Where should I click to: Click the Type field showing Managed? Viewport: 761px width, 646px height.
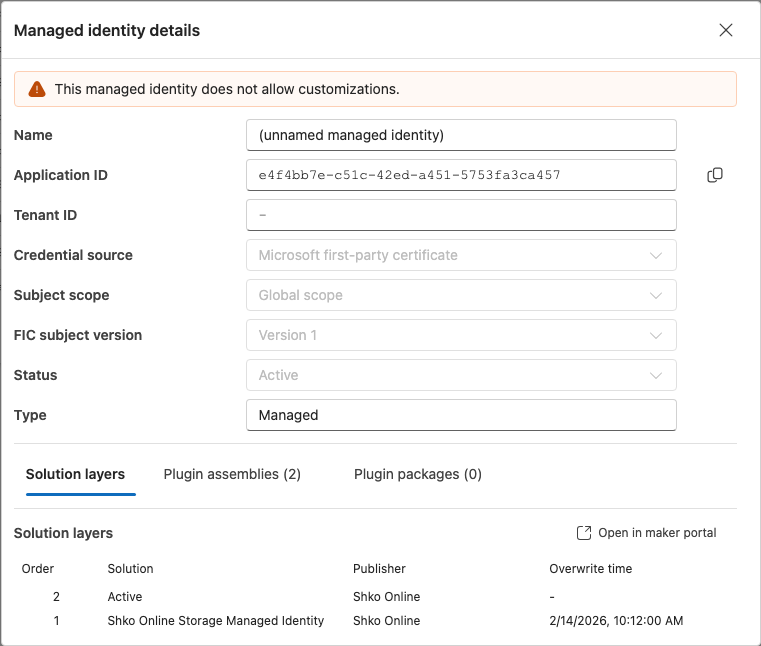(461, 415)
